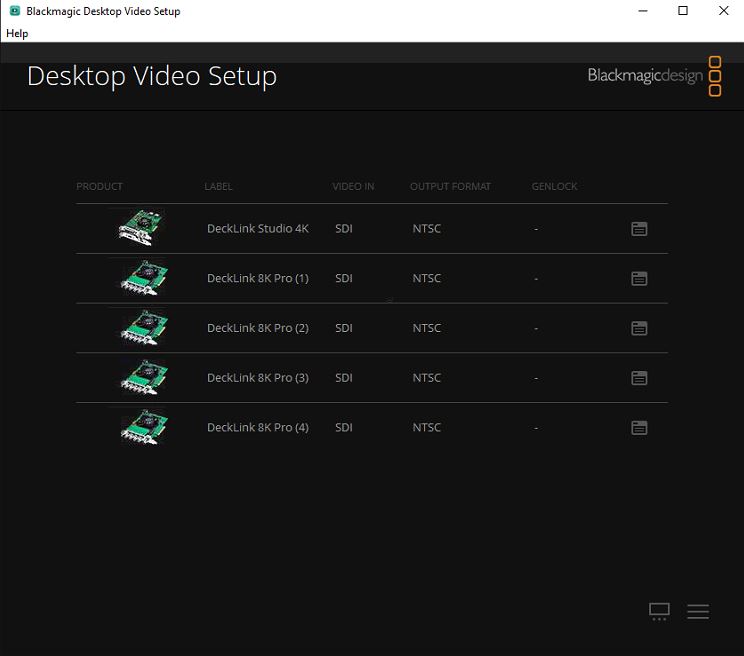Image resolution: width=744 pixels, height=656 pixels.
Task: Click the Desktop Video Setup heading
Action: coord(152,76)
